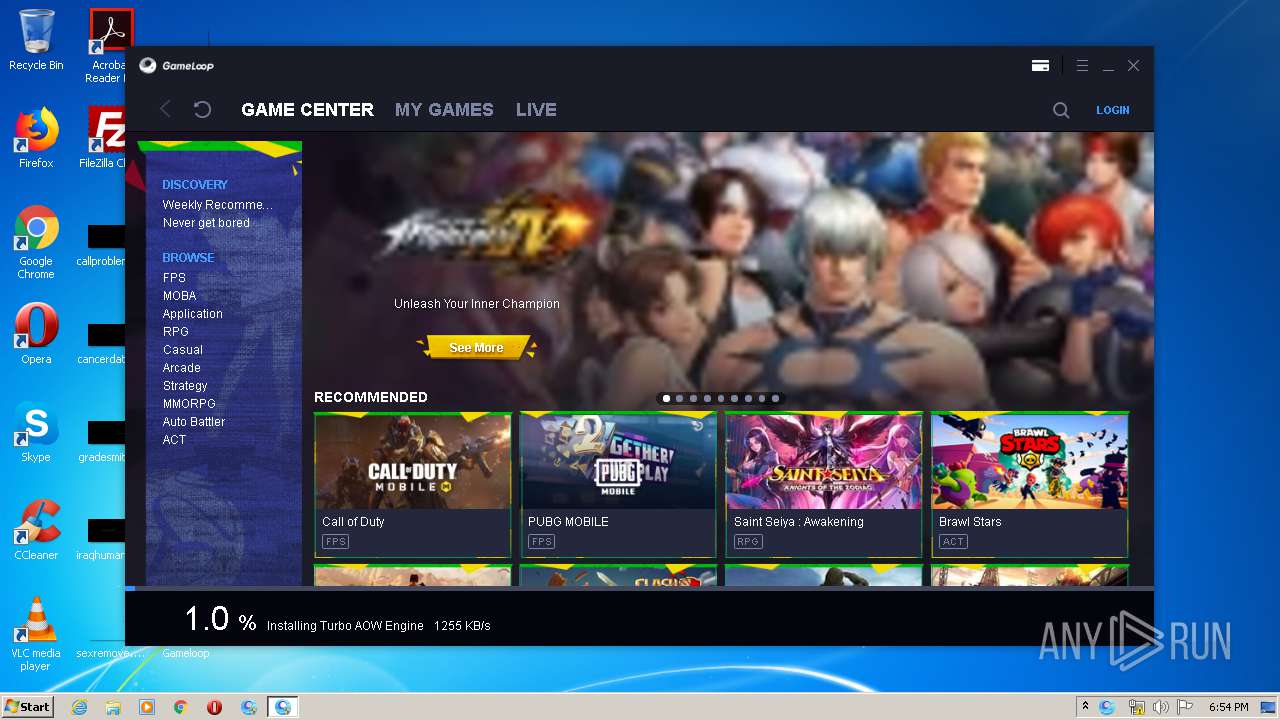1280x720 pixels.
Task: Open PUBG MOBILE game thumbnail
Action: 618,461
